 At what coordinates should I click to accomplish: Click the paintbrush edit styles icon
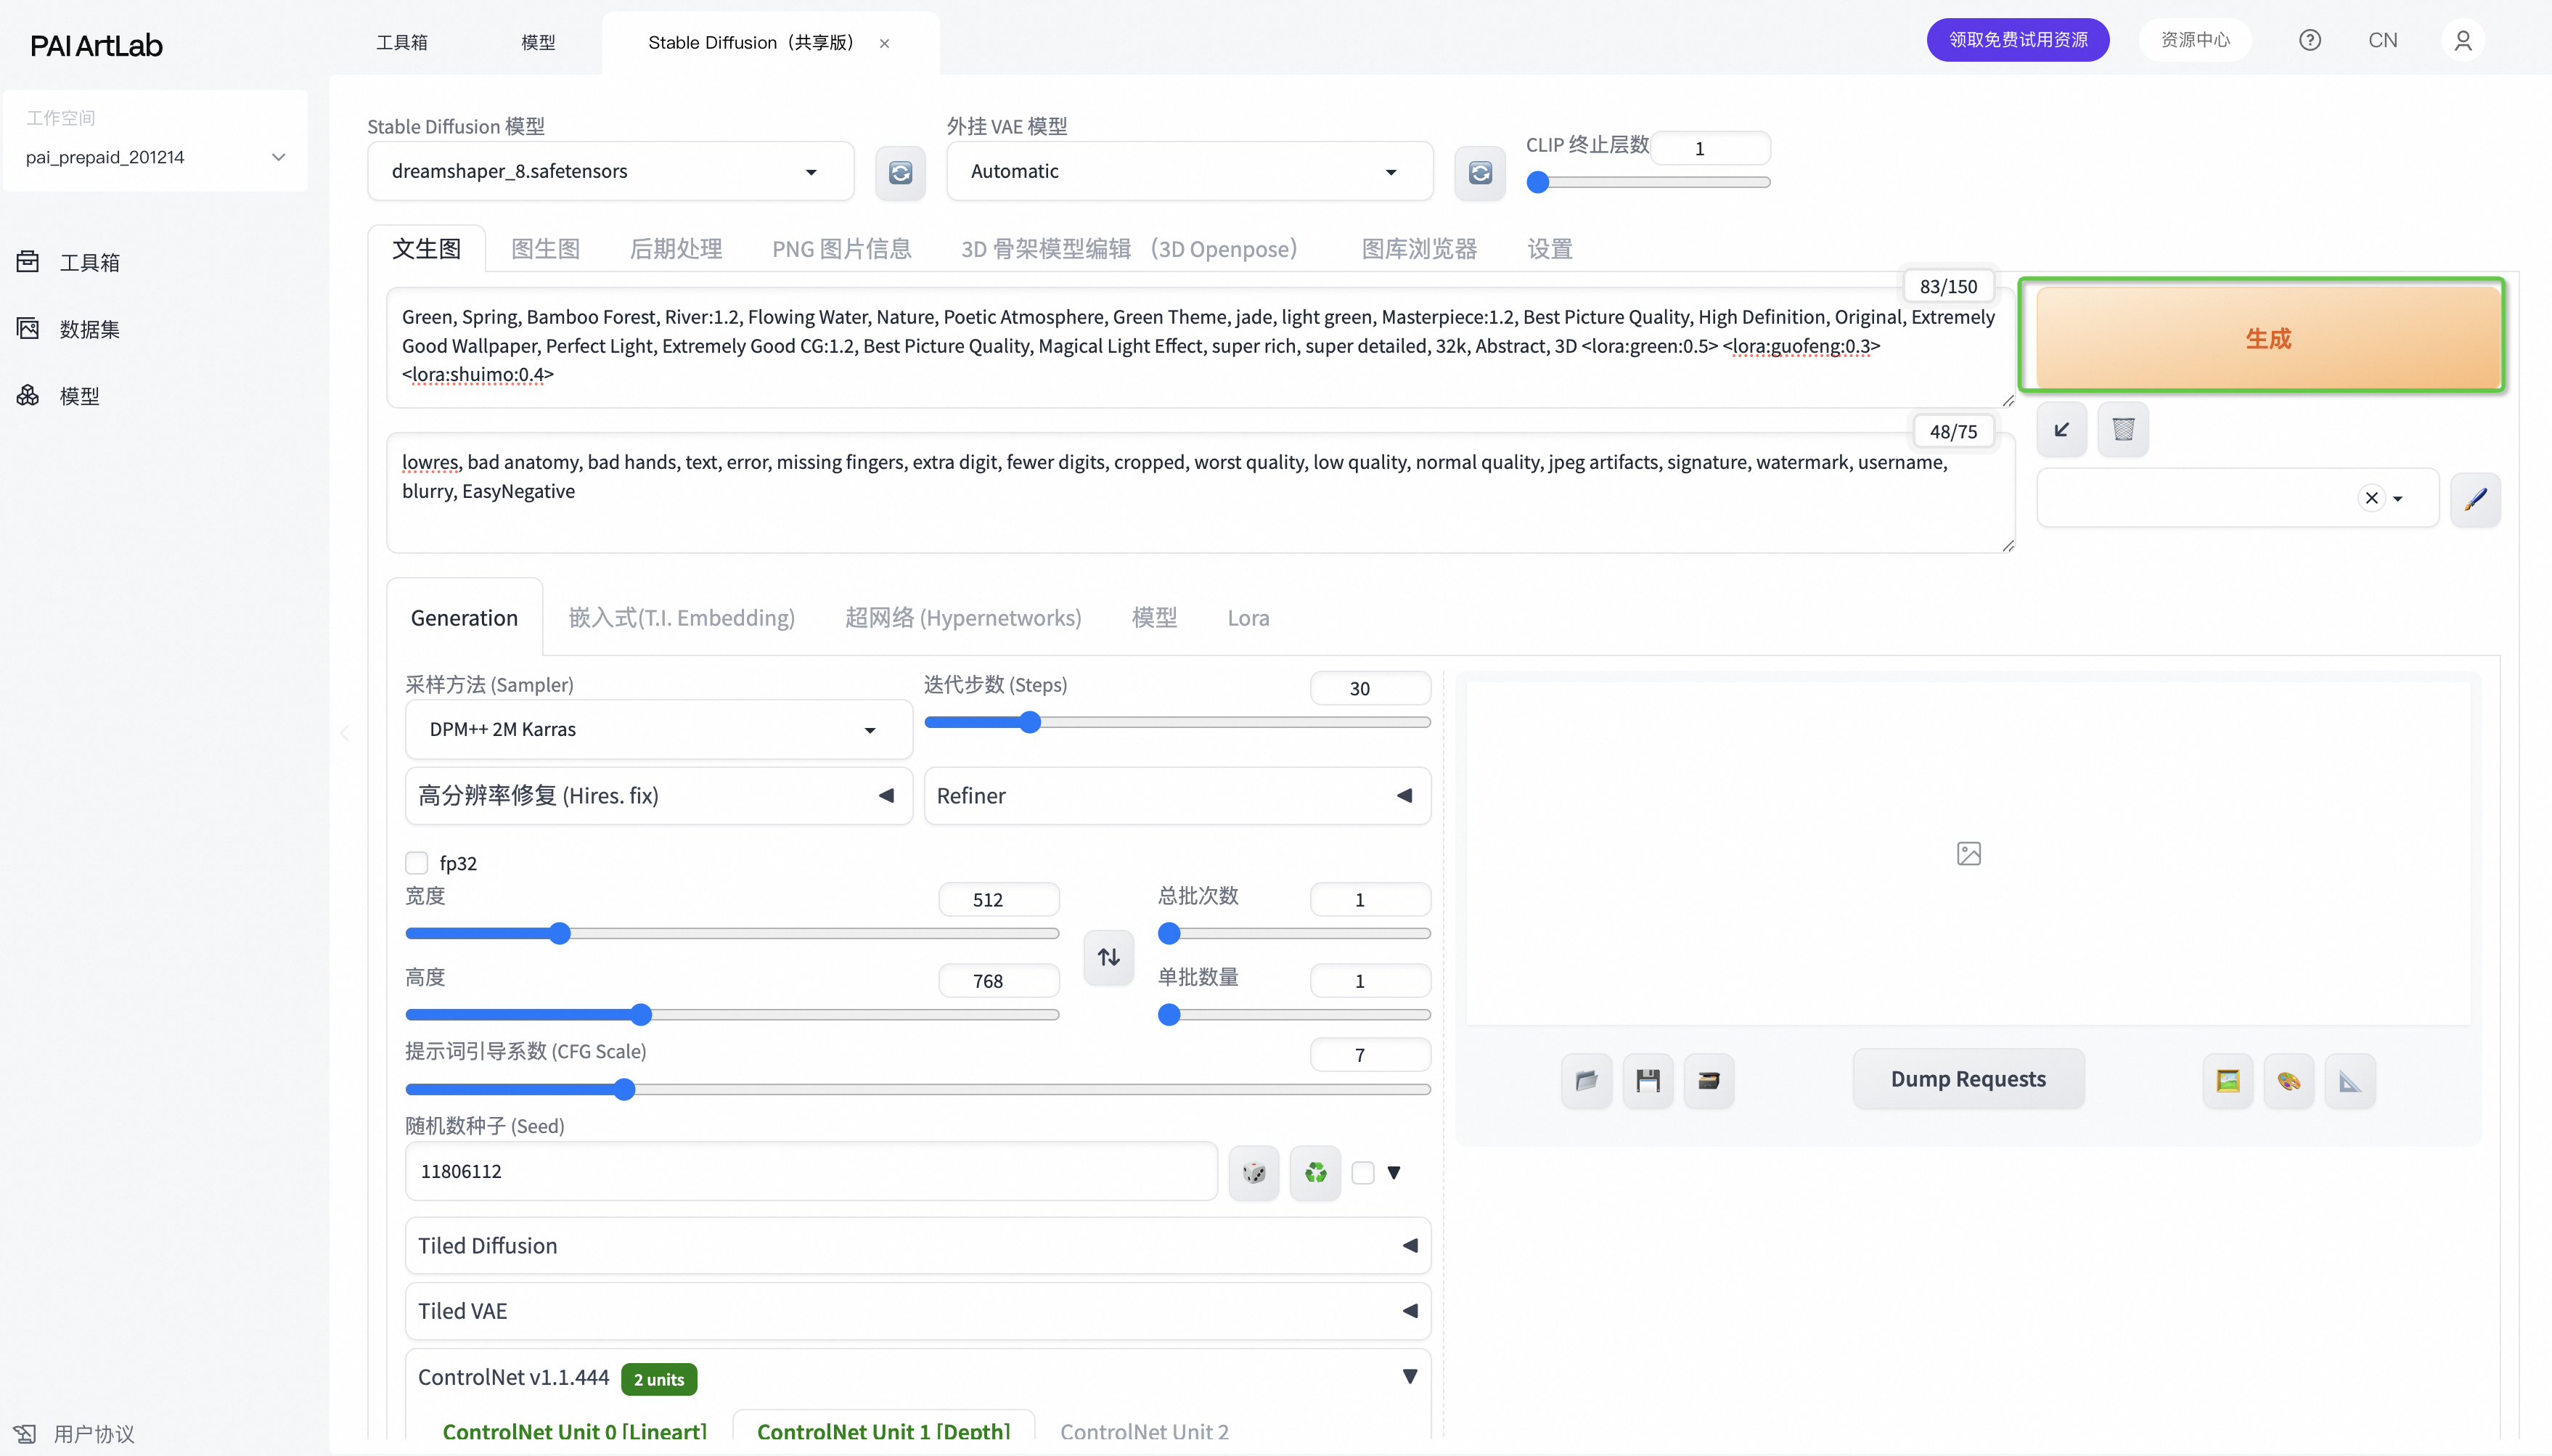[x=2475, y=499]
